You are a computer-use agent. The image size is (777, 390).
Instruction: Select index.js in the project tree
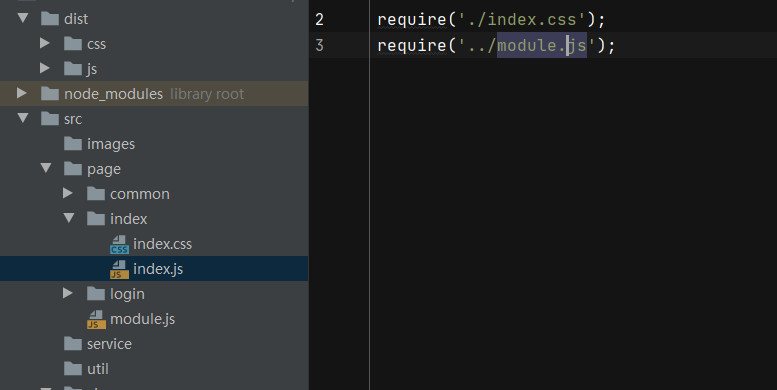(158, 269)
